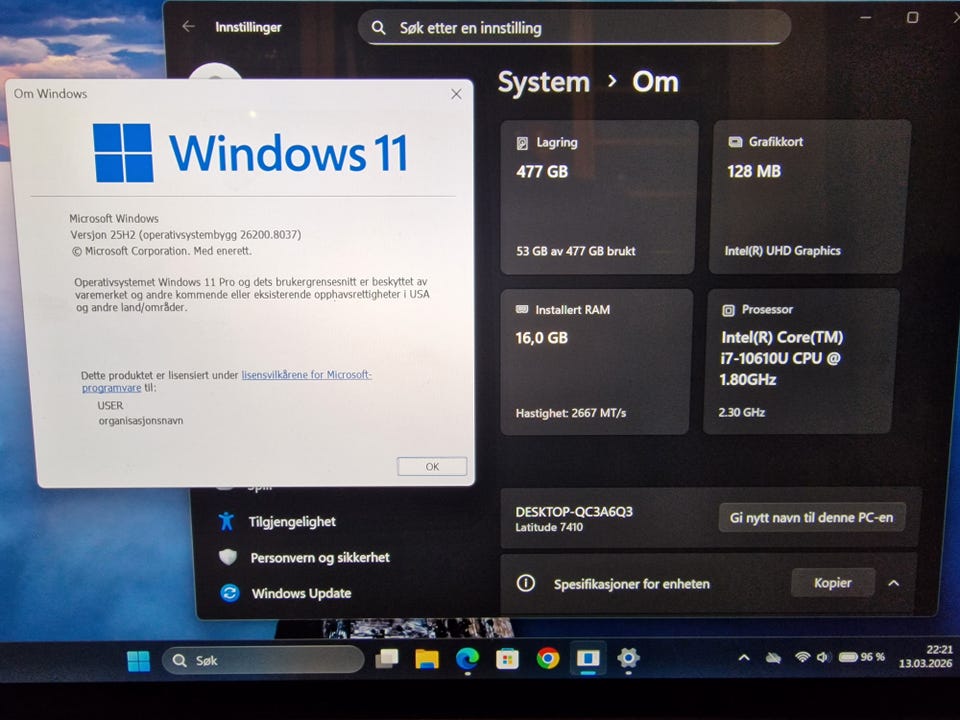The height and width of the screenshot is (720, 960).
Task: Click the 'Latitude 7410' model text
Action: tap(549, 527)
